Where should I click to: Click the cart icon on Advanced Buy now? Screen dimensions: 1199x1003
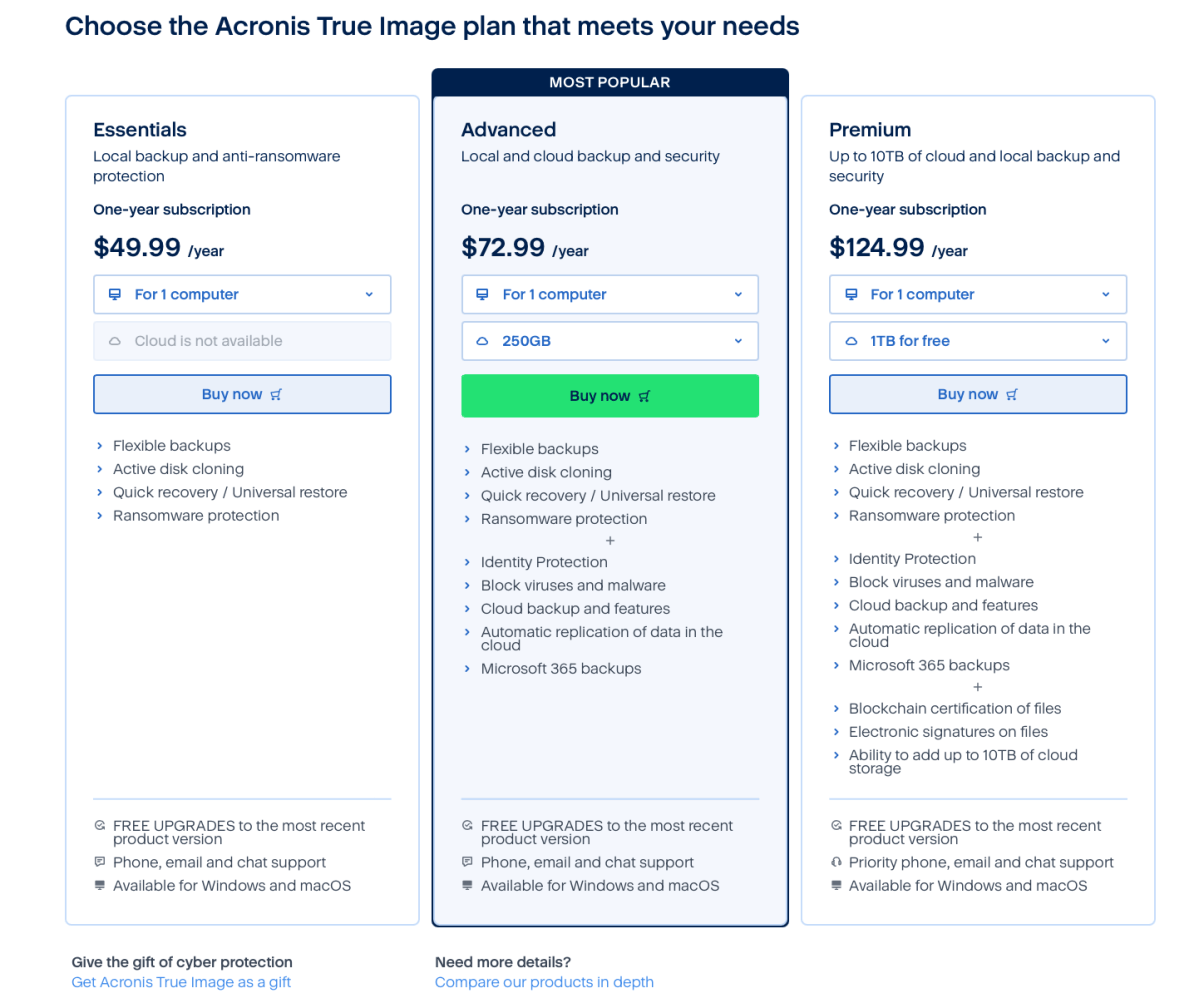coord(645,396)
